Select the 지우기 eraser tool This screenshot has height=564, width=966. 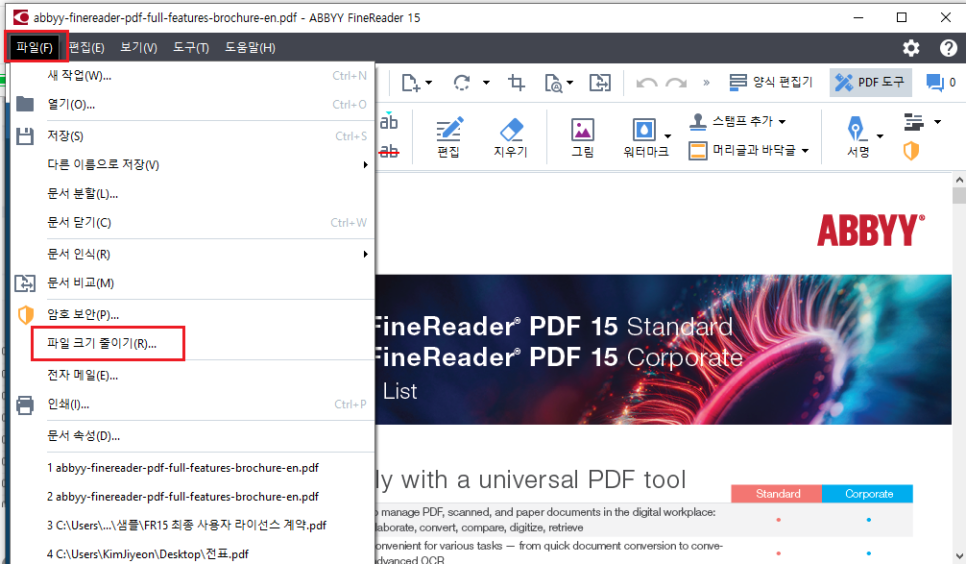511,137
